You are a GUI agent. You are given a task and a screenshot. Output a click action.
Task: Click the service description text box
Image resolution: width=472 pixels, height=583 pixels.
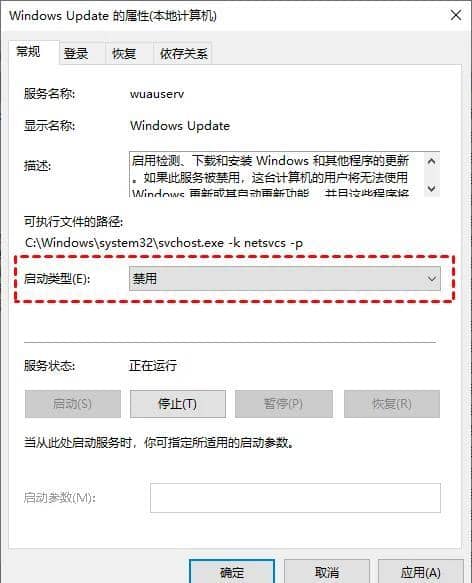(276, 174)
